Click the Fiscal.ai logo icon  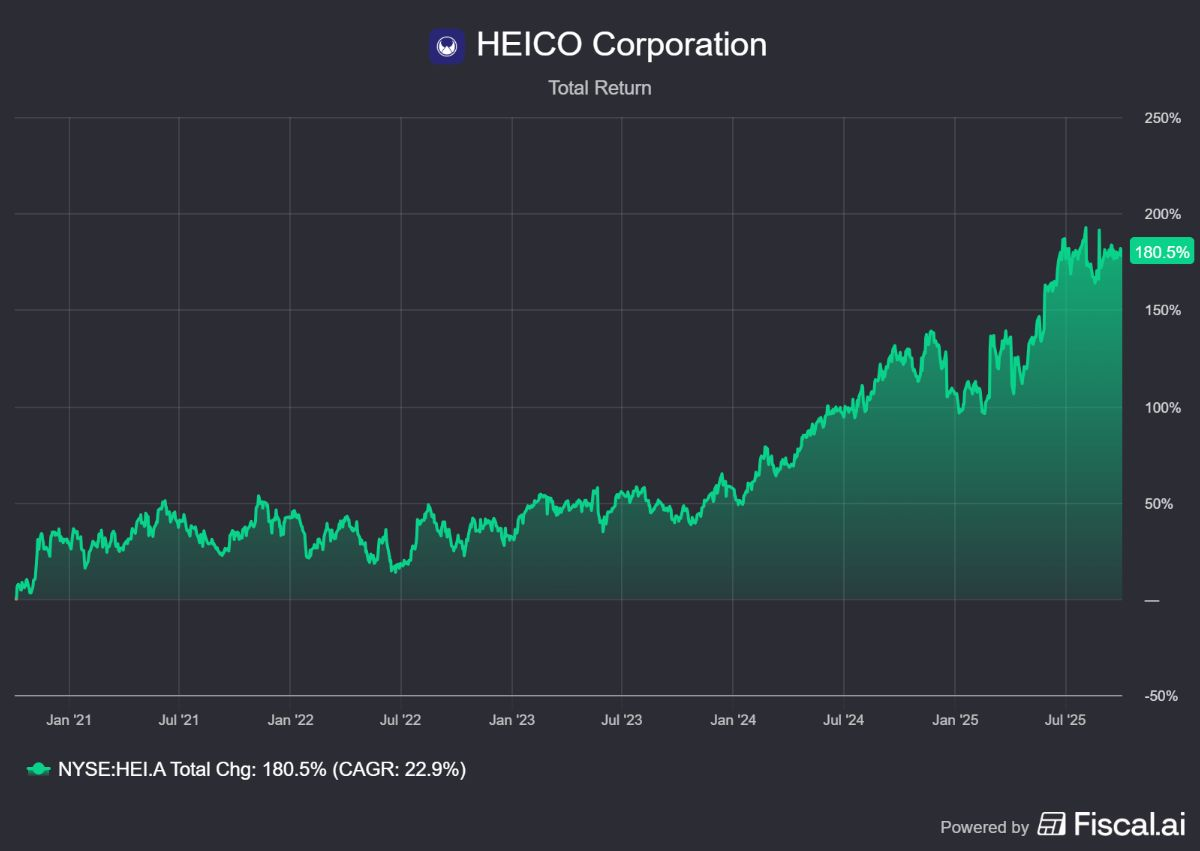pyautogui.click(x=1051, y=824)
